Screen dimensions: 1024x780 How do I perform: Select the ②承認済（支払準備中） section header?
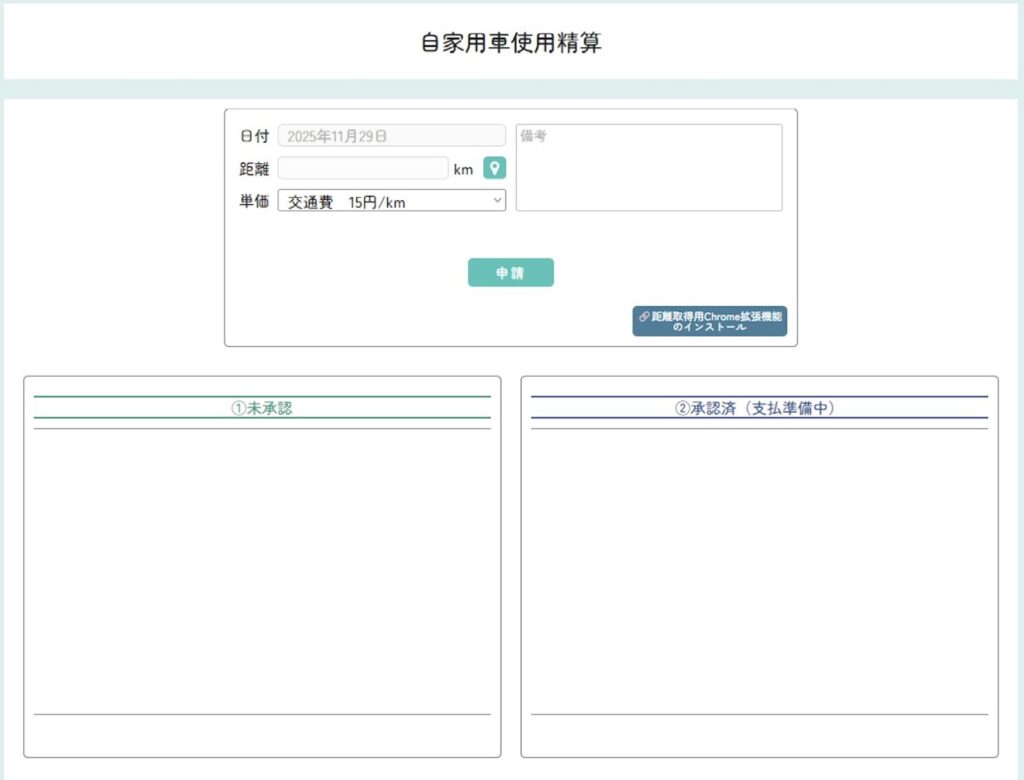click(759, 408)
